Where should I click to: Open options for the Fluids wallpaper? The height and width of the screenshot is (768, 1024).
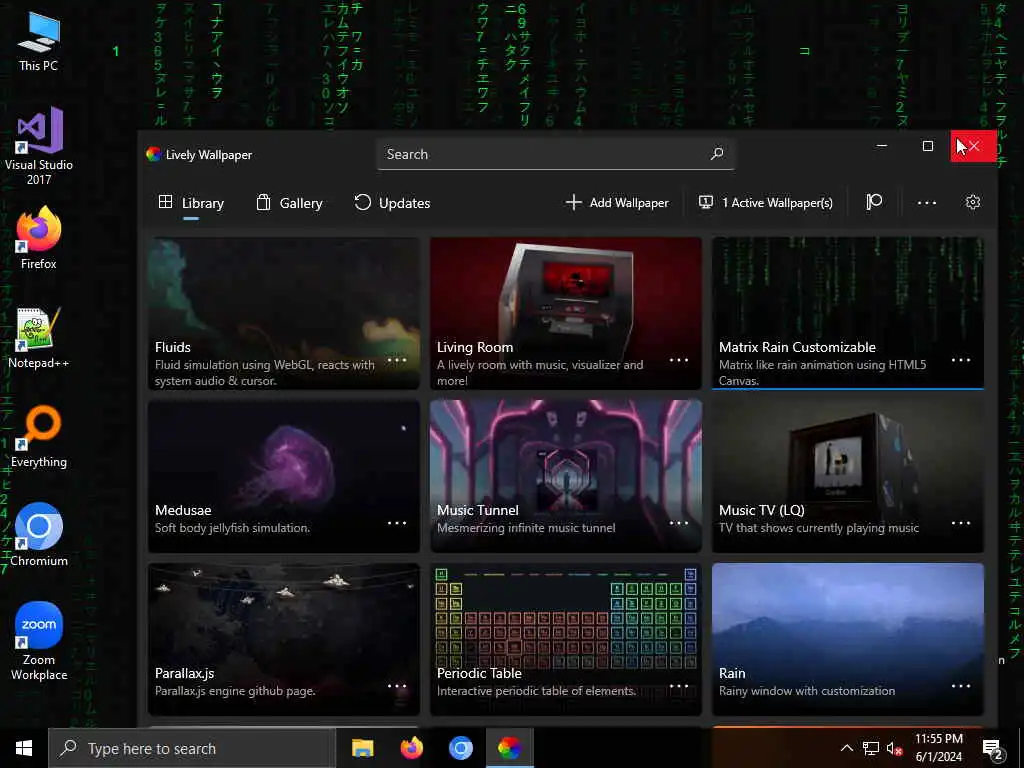[397, 360]
